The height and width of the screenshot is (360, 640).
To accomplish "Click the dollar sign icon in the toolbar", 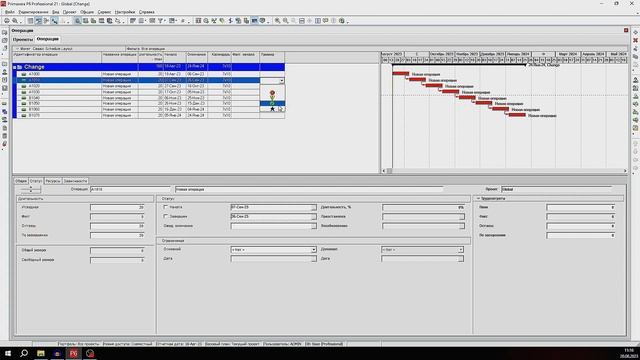I will [230, 21].
